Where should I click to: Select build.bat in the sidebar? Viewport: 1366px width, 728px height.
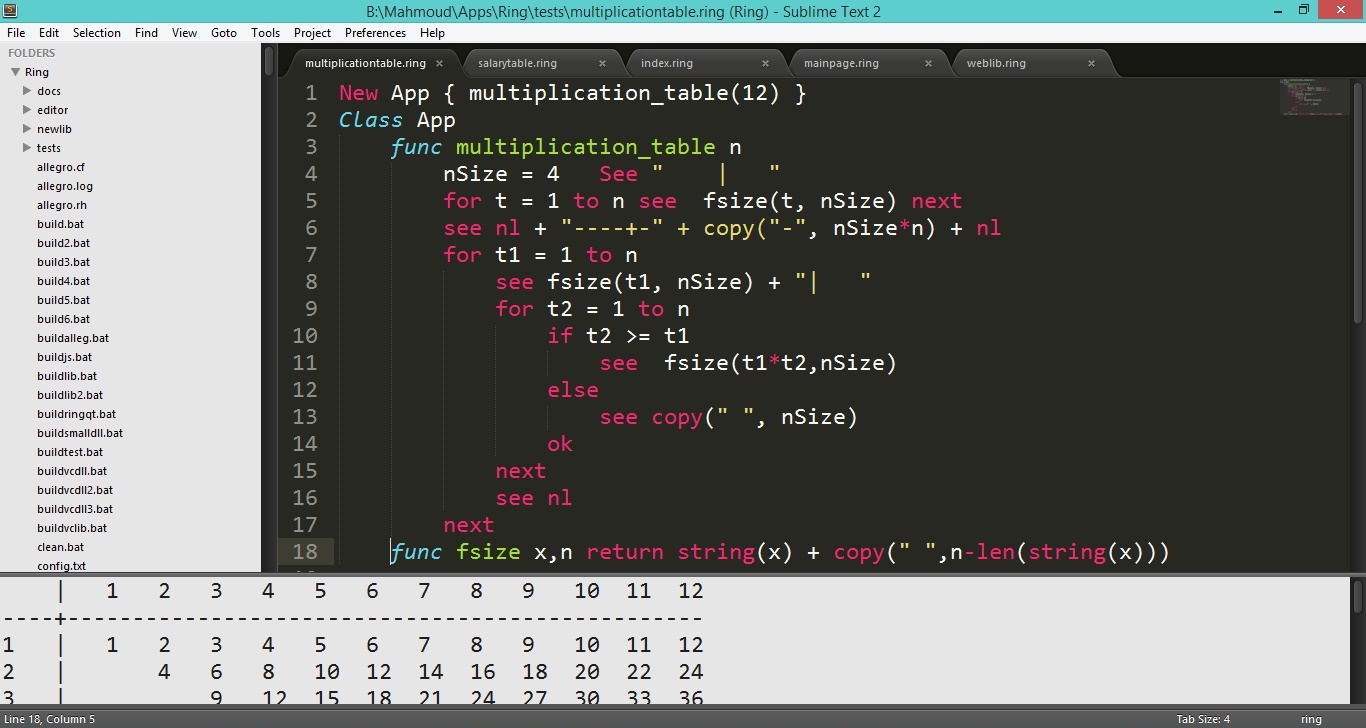coord(59,224)
